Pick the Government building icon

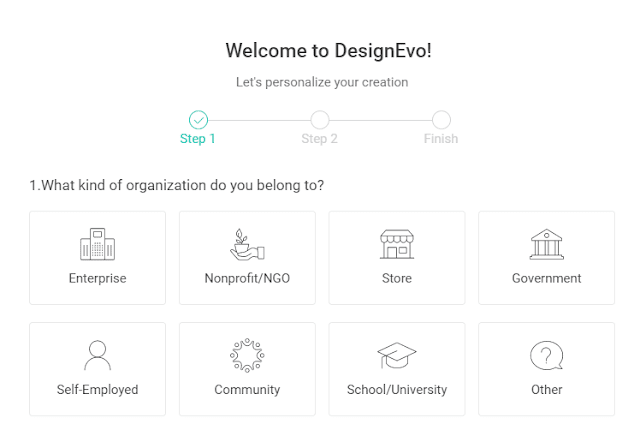(546, 245)
